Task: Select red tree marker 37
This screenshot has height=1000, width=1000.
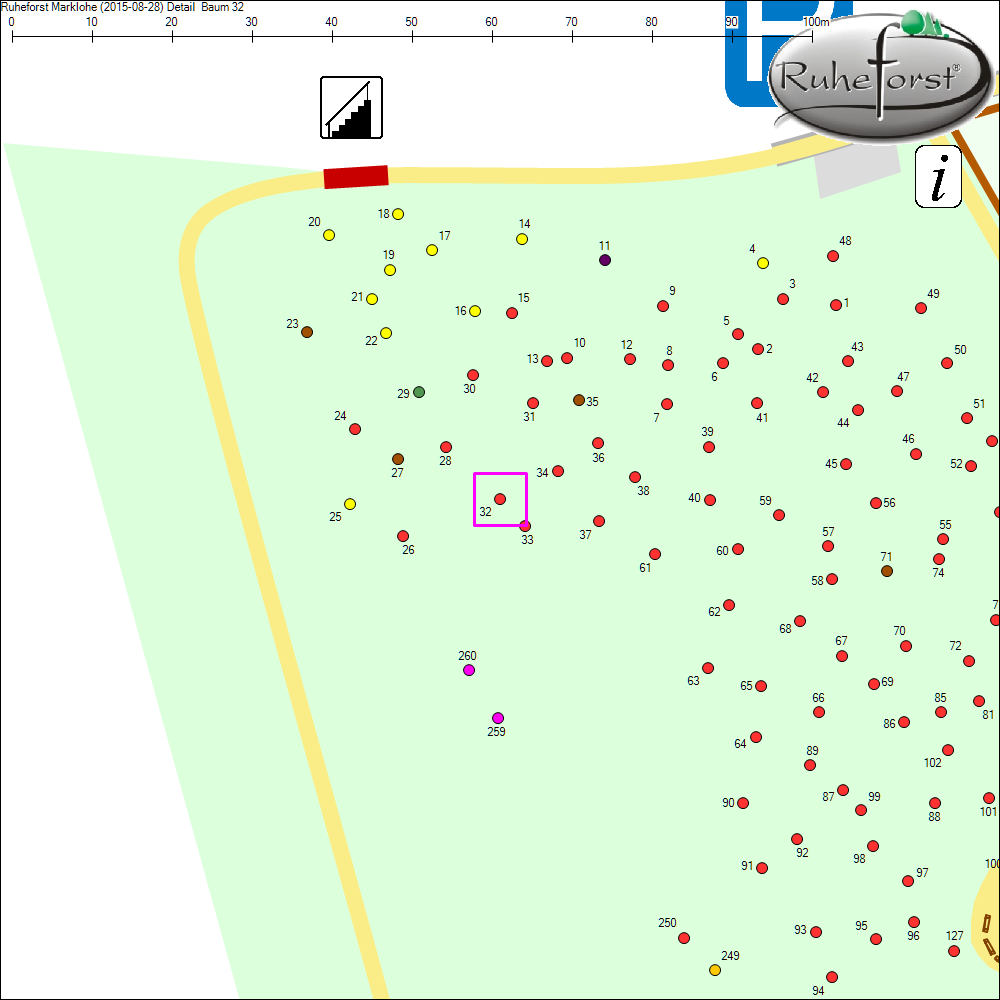Action: click(599, 521)
